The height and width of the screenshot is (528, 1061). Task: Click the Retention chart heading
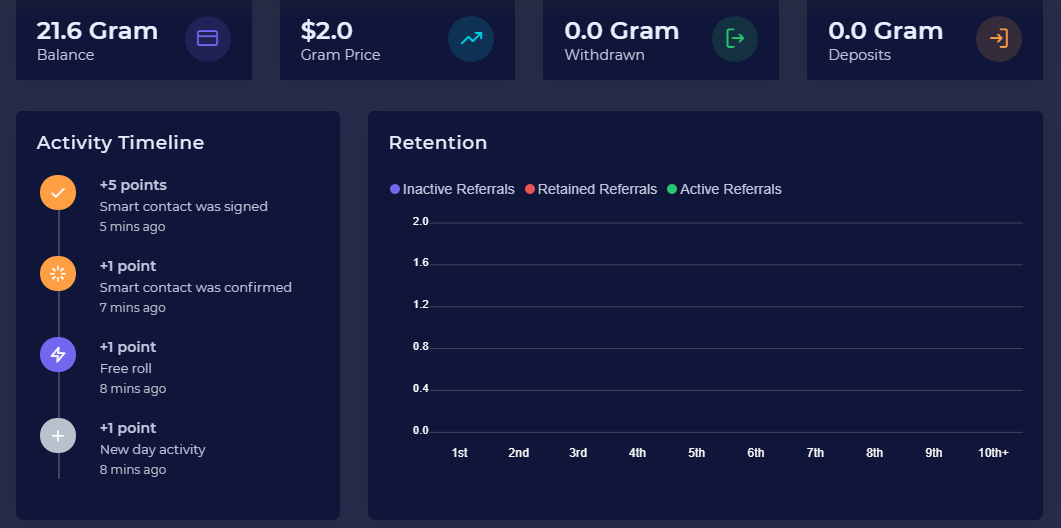438,143
